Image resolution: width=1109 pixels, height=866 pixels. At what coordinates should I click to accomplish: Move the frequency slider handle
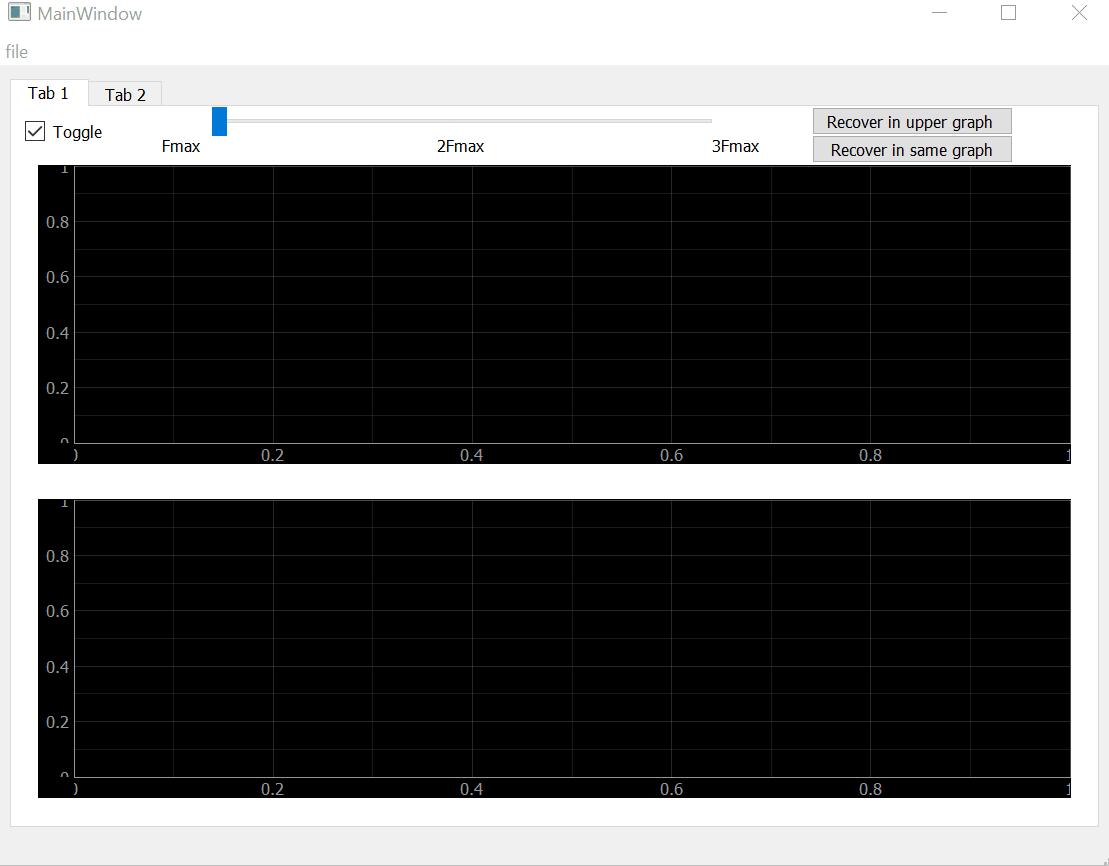(219, 121)
